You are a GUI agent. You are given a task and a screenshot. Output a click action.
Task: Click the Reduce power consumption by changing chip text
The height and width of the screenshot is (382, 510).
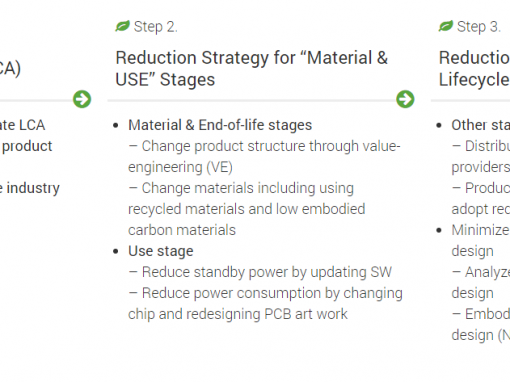265,303
